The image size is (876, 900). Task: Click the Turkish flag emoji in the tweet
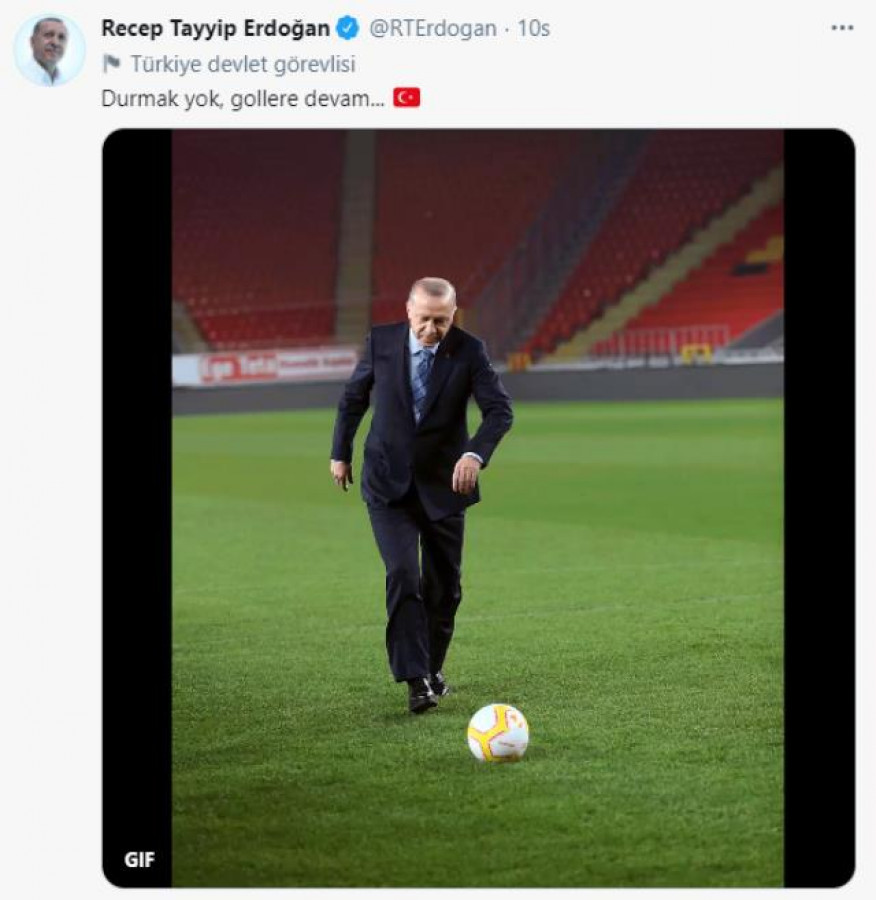406,98
